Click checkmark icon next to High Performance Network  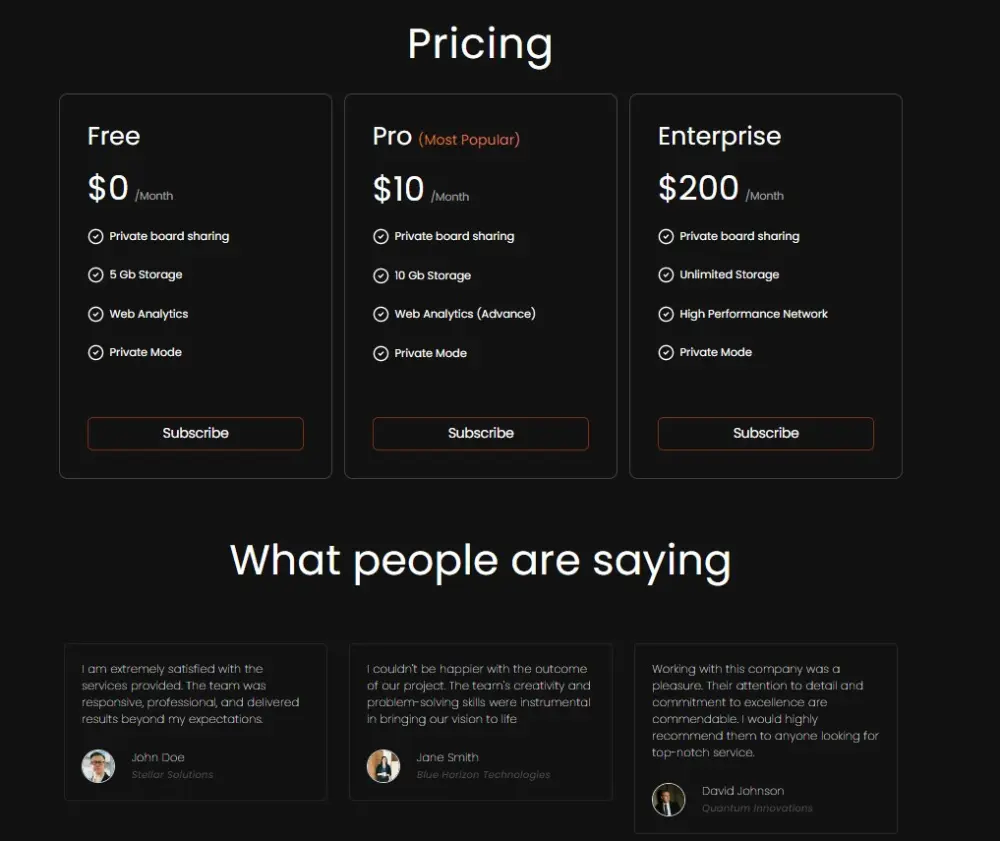[x=666, y=314]
